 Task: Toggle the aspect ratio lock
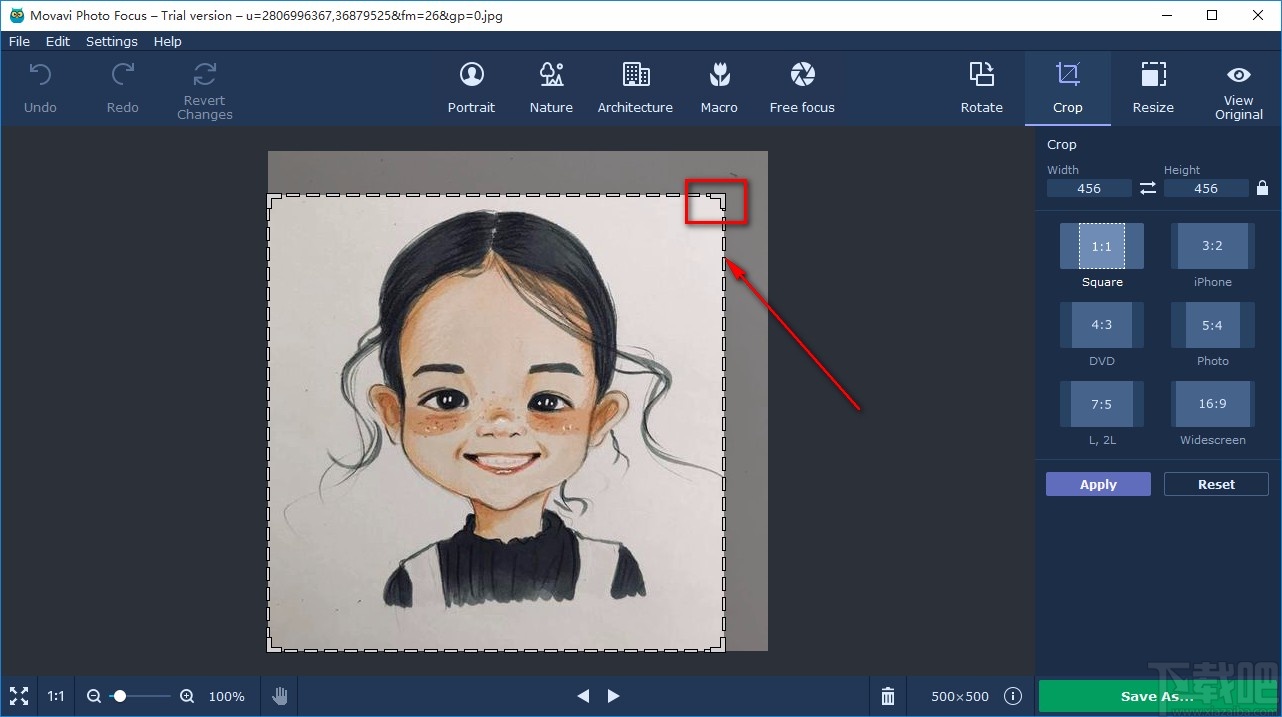(1262, 188)
